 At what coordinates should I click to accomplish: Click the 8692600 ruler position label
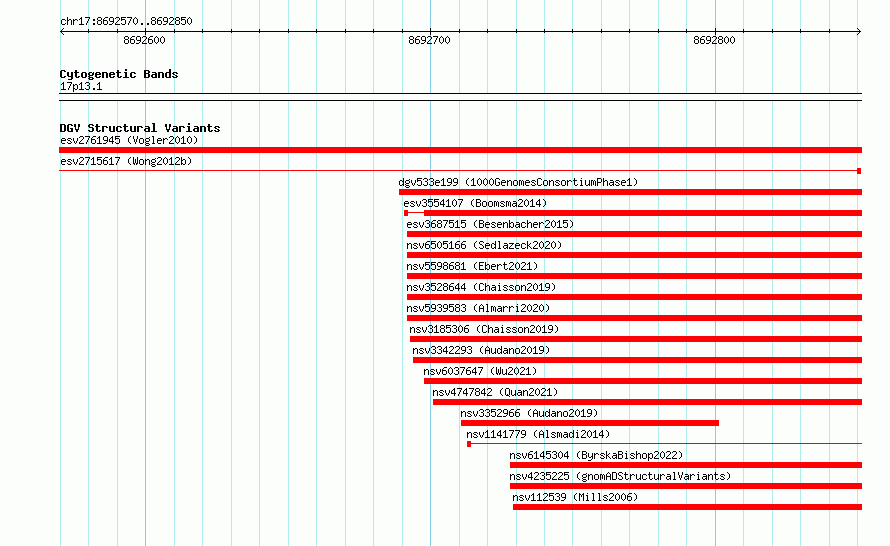click(x=144, y=40)
